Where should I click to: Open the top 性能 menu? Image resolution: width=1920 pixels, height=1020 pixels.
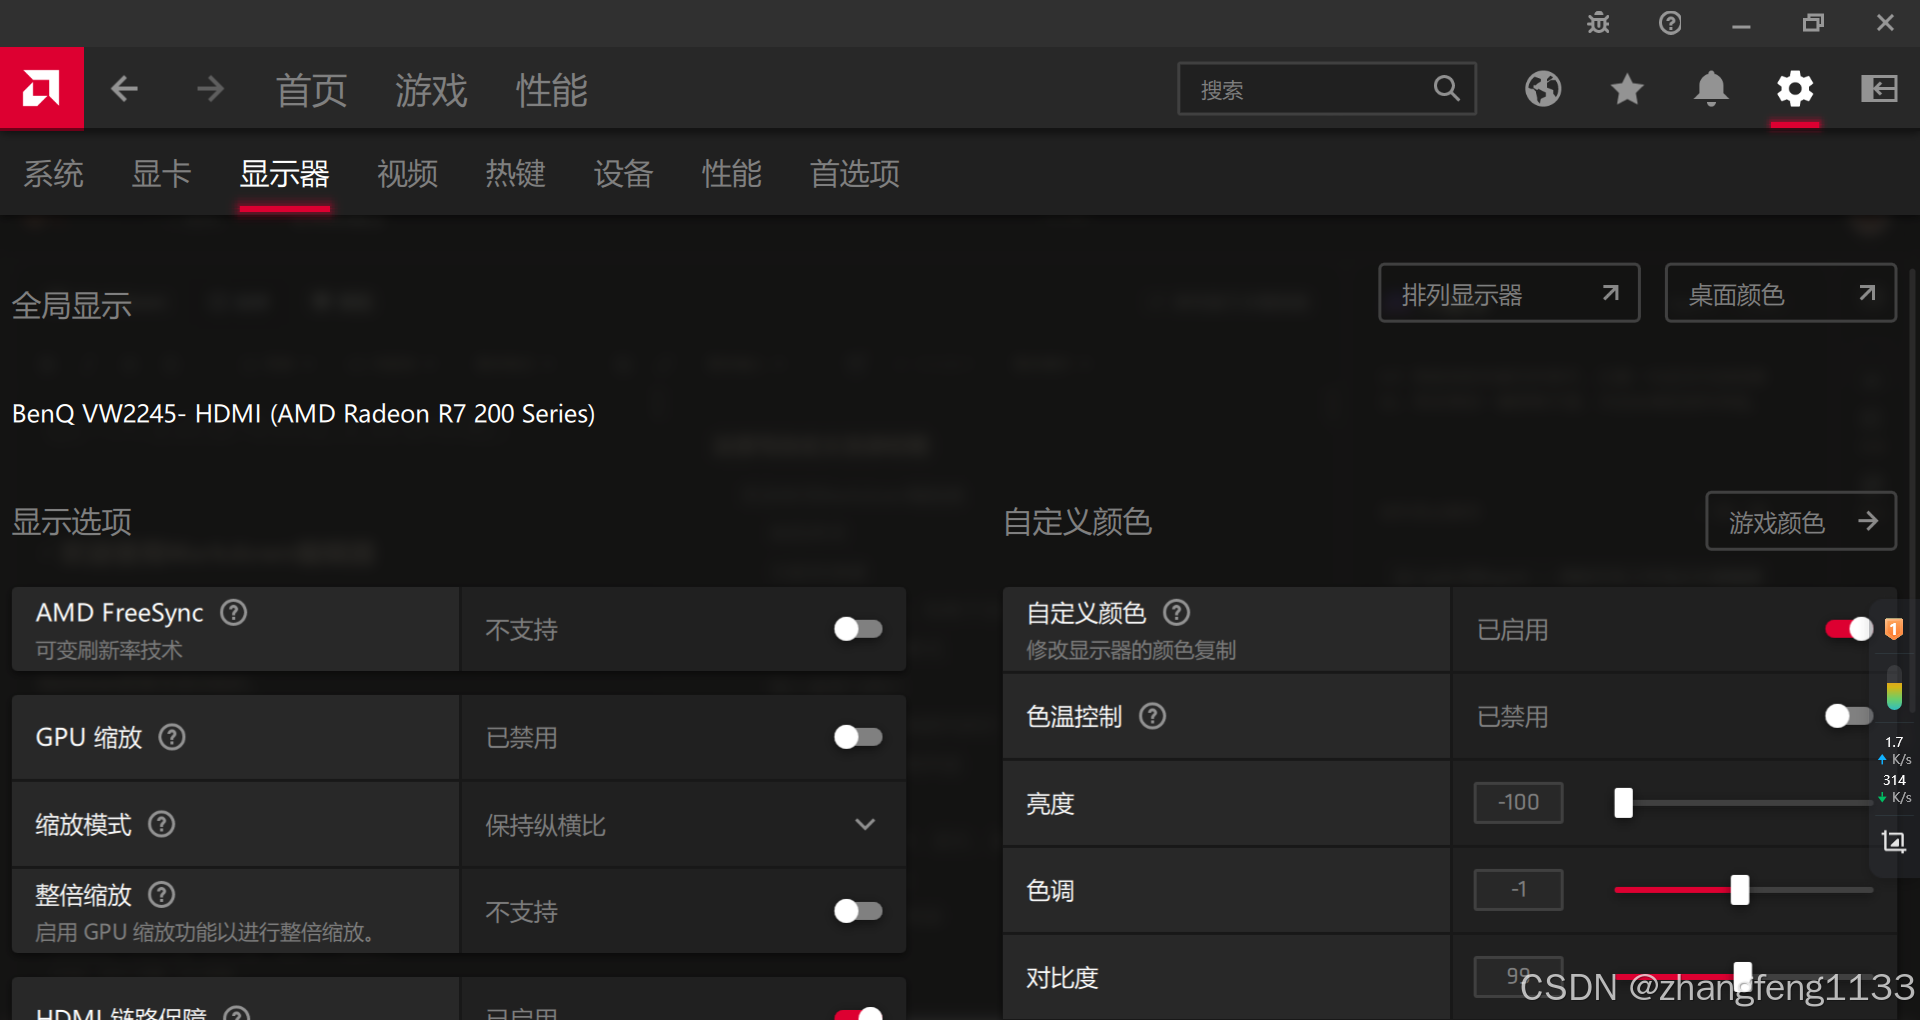[x=552, y=90]
